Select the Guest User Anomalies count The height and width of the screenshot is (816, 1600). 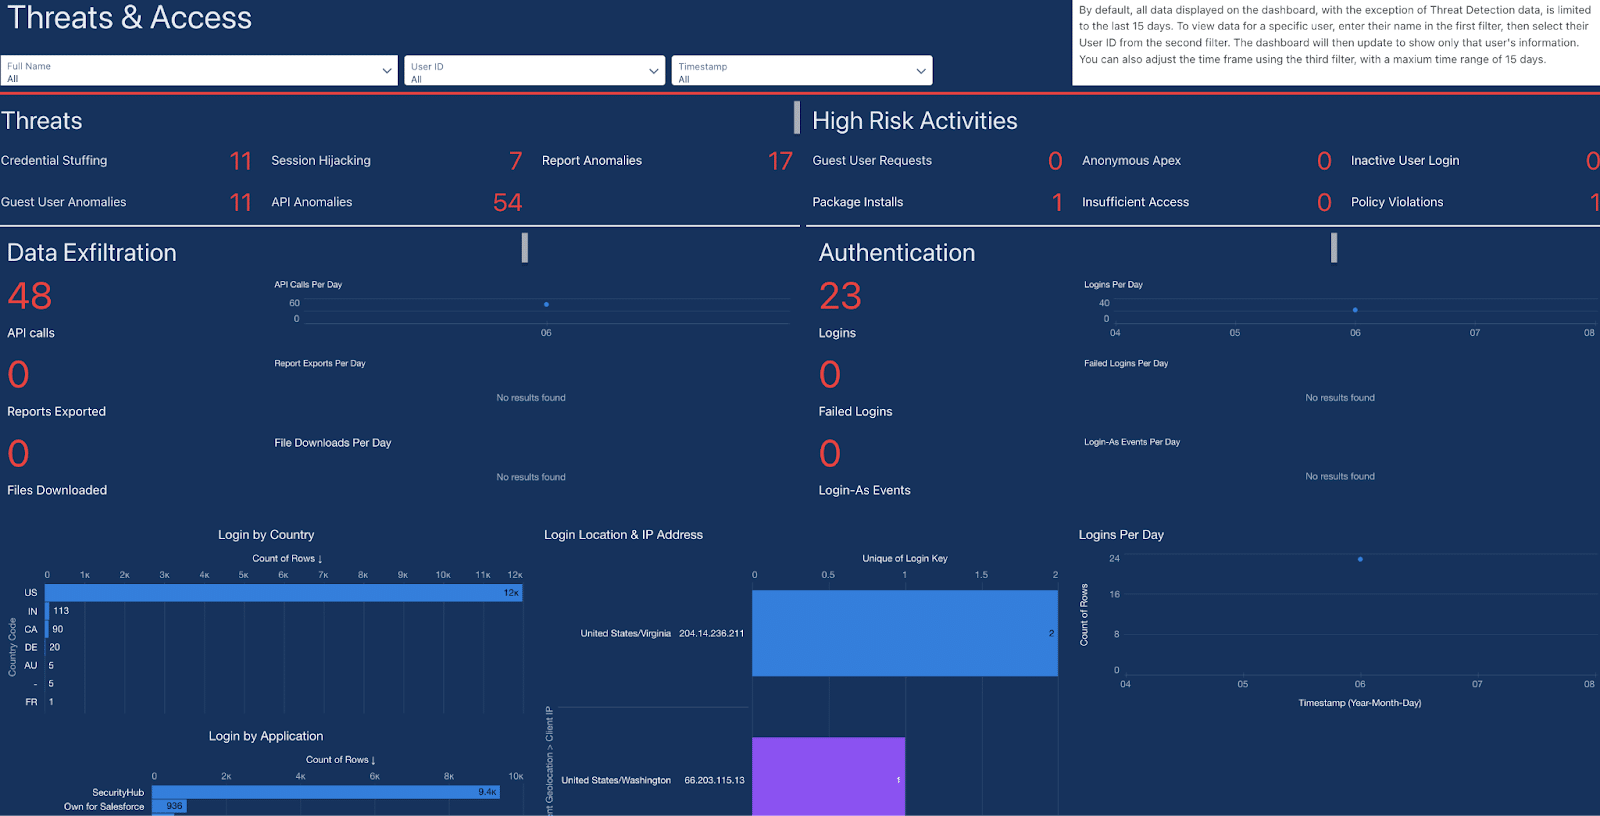(x=240, y=203)
